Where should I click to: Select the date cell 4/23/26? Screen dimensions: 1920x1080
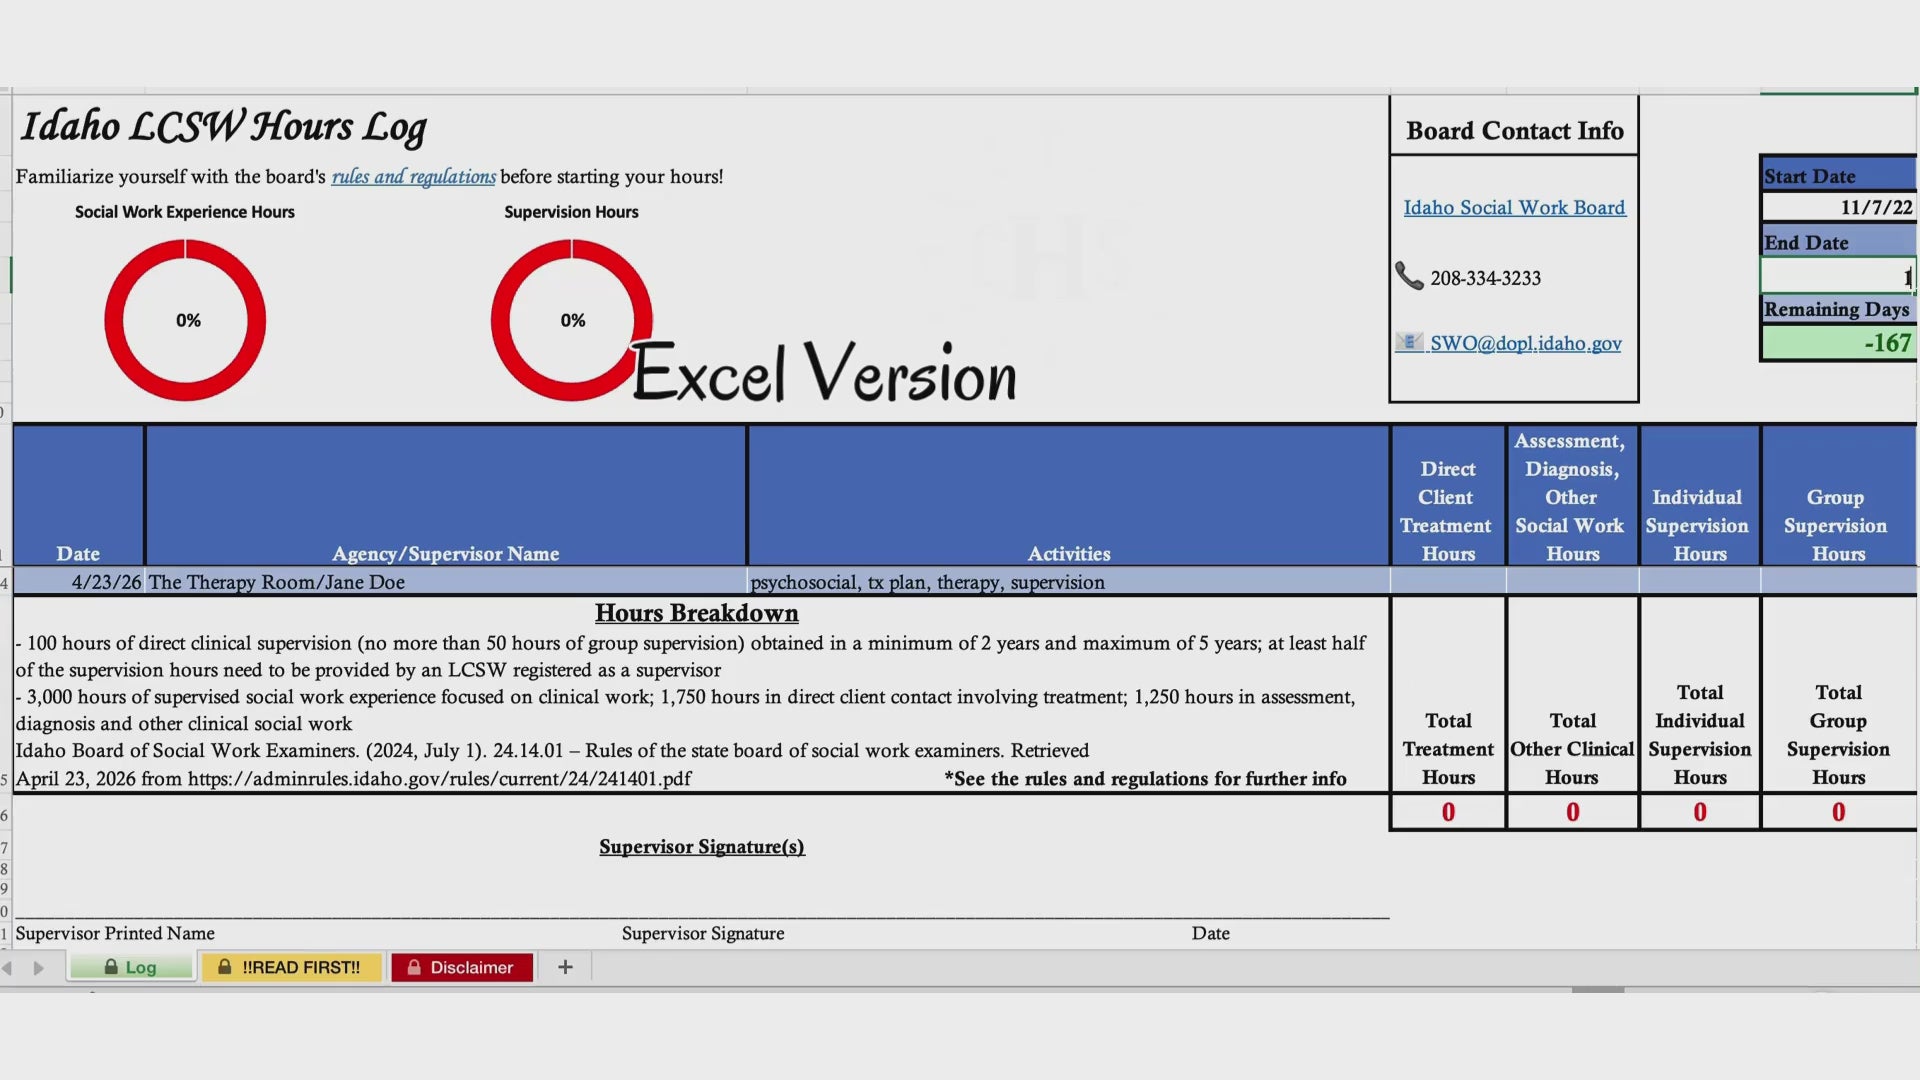[x=79, y=582]
